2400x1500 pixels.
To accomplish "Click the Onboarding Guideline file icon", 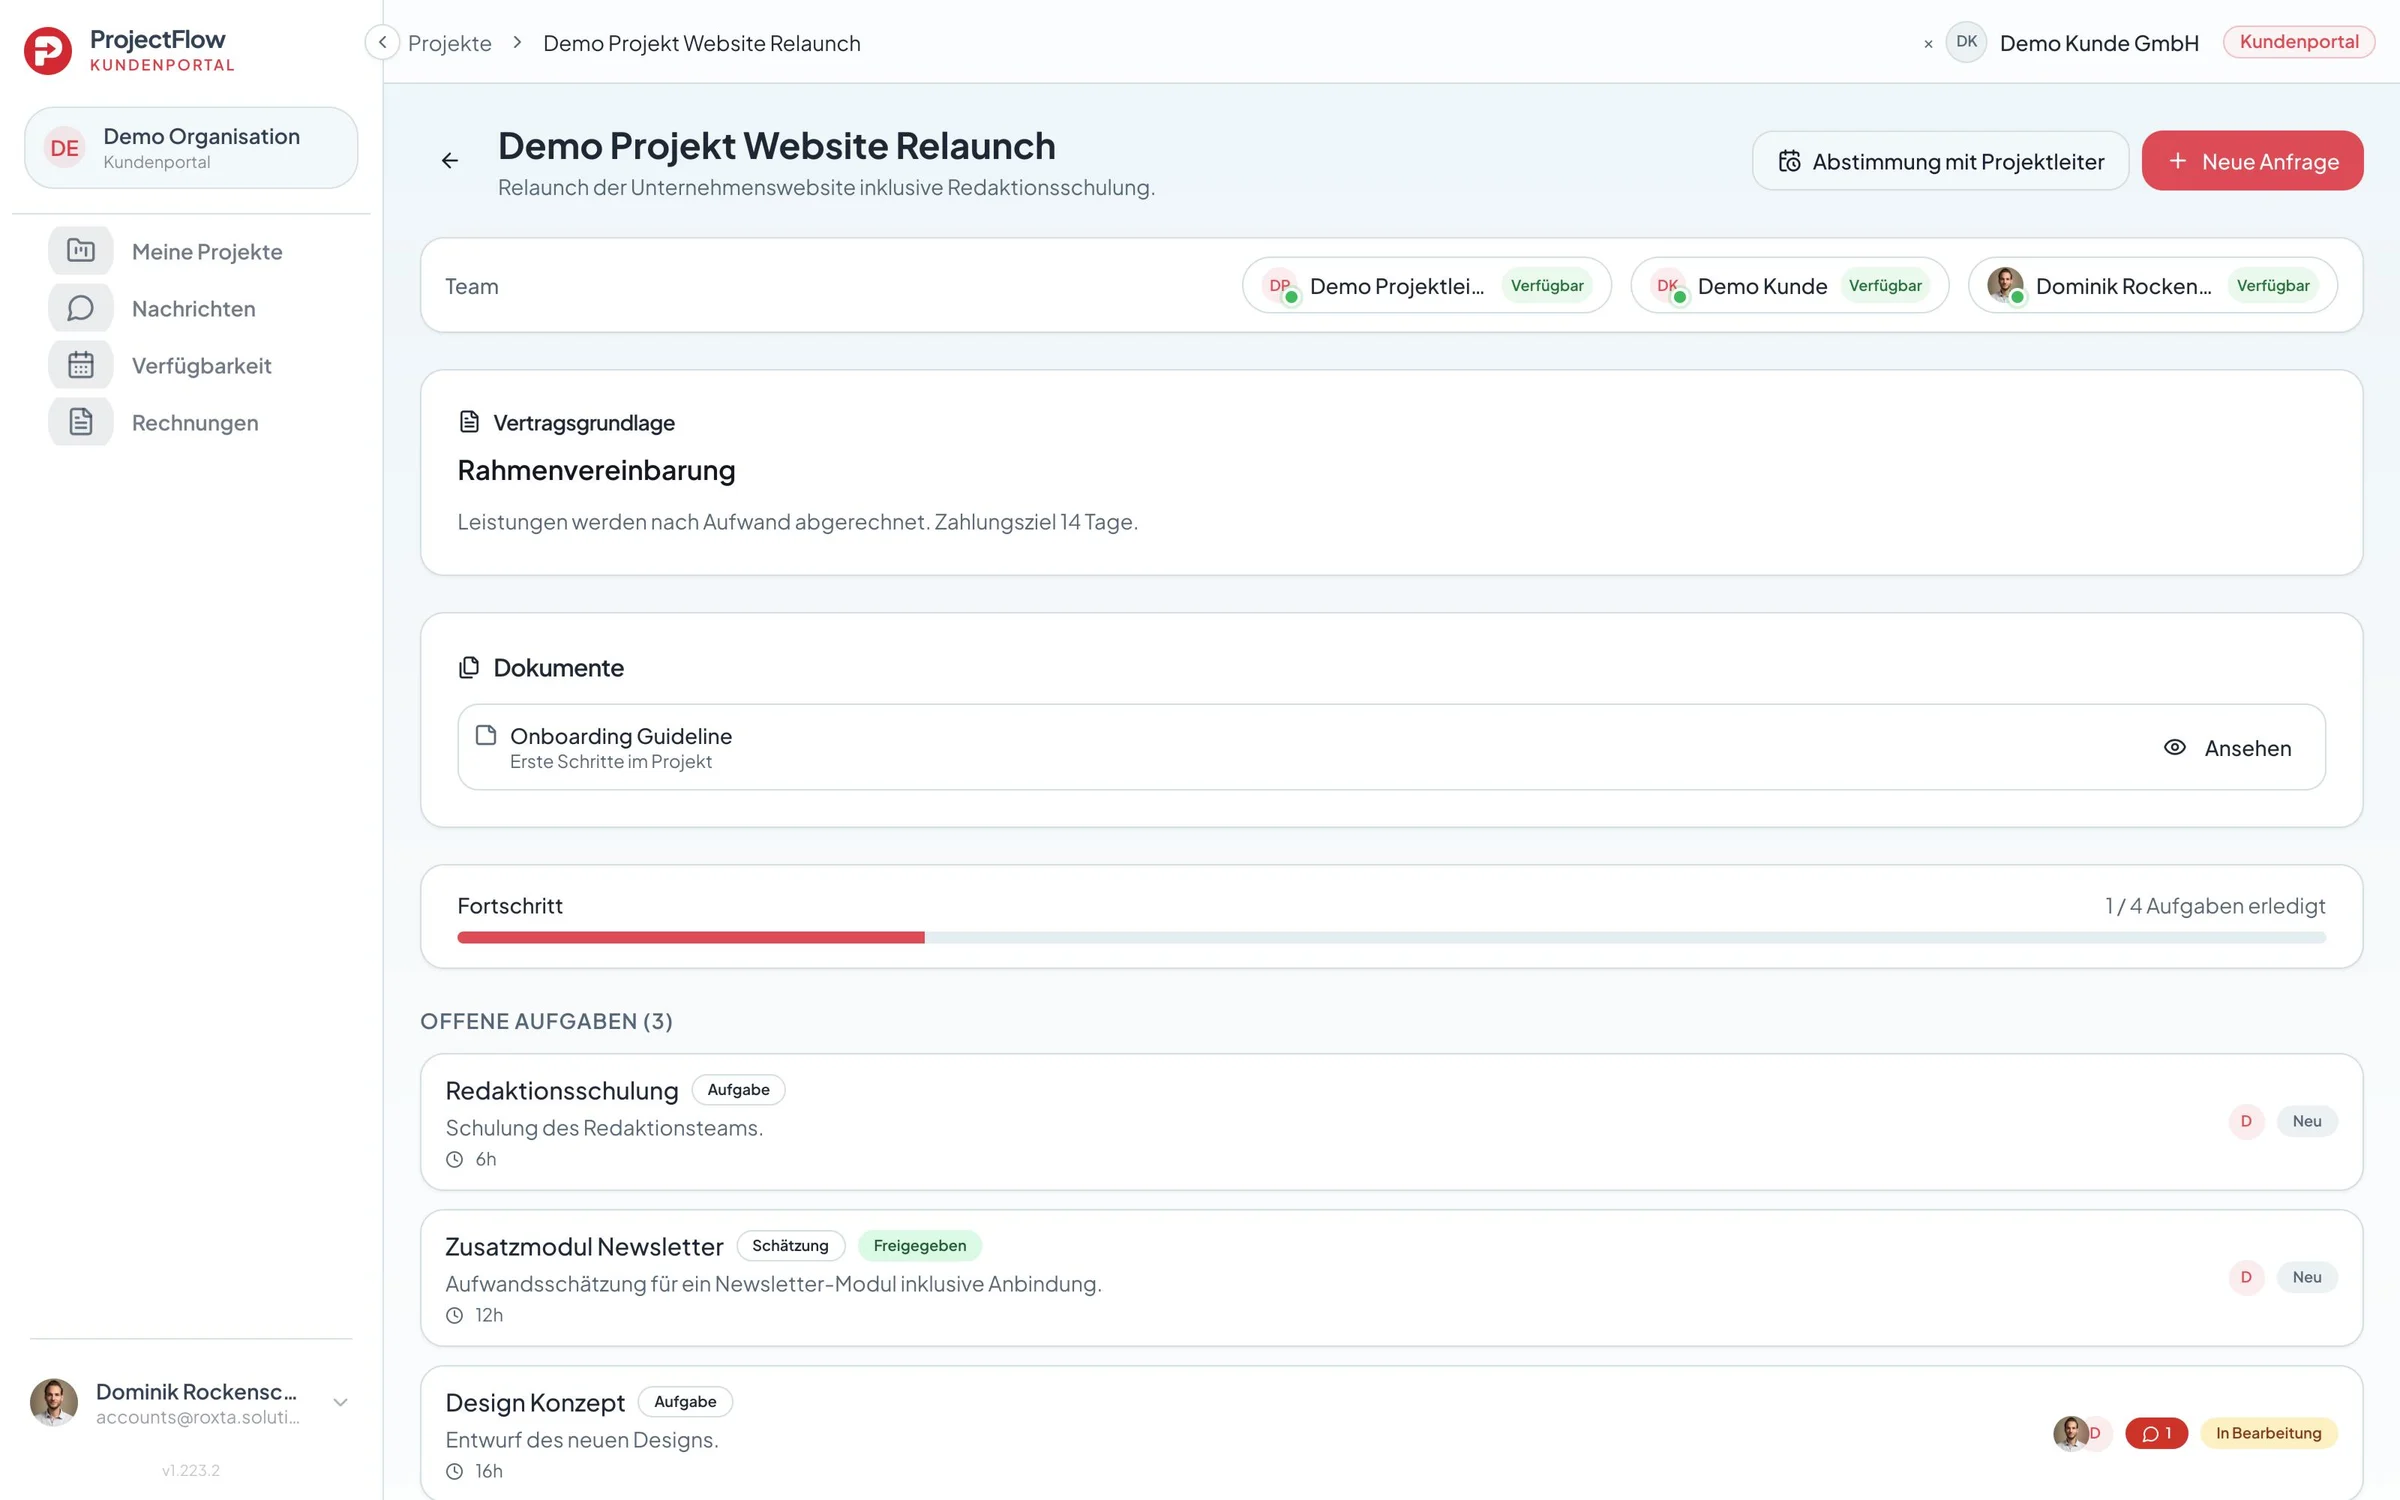I will pyautogui.click(x=486, y=735).
